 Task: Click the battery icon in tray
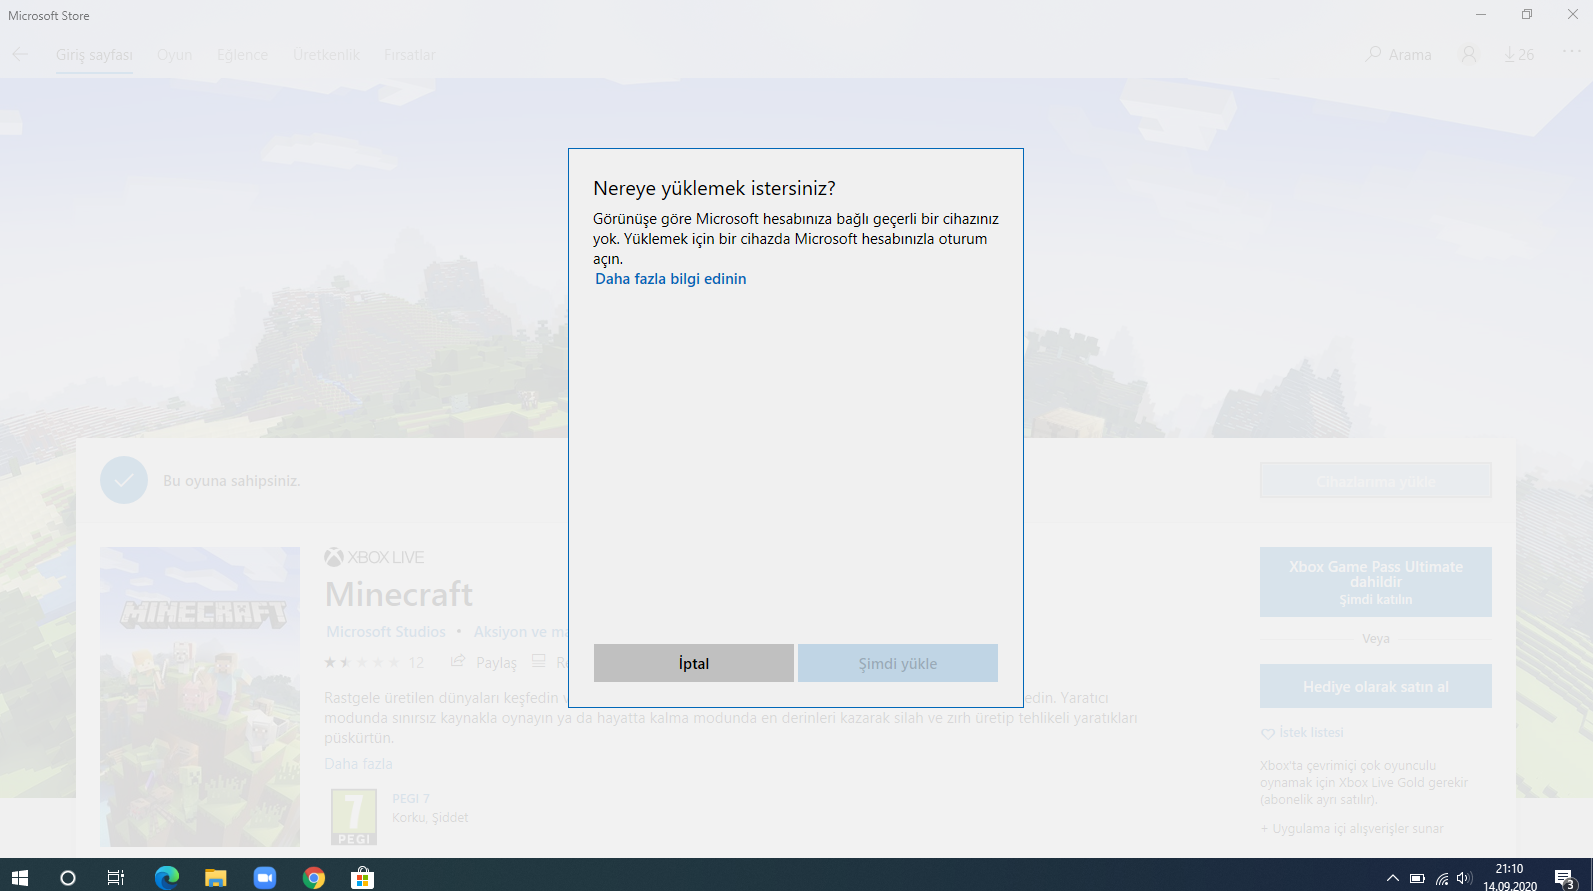[1417, 878]
